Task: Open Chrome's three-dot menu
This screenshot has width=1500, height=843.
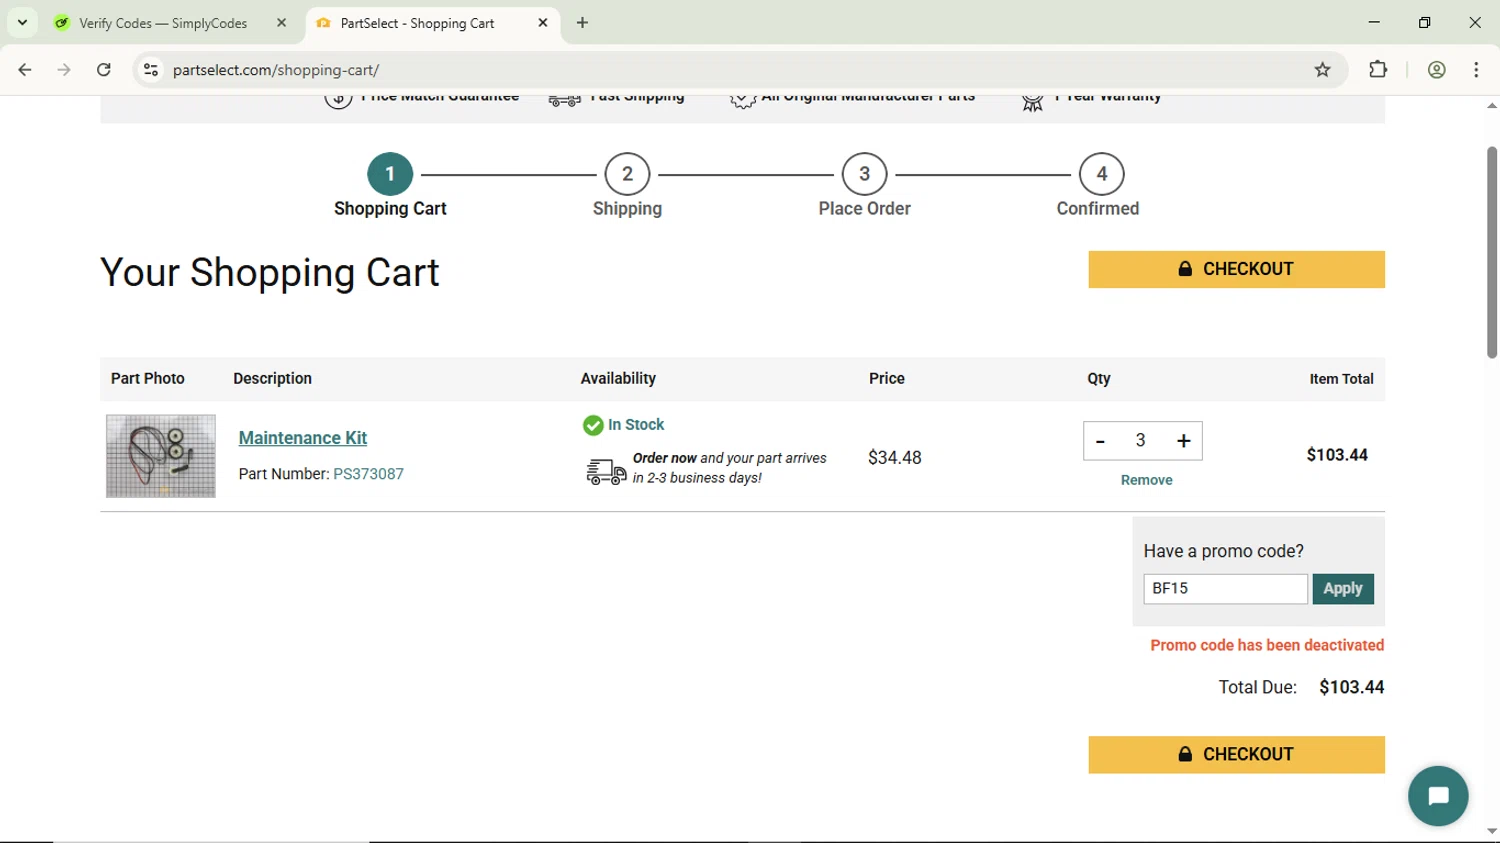Action: coord(1476,70)
